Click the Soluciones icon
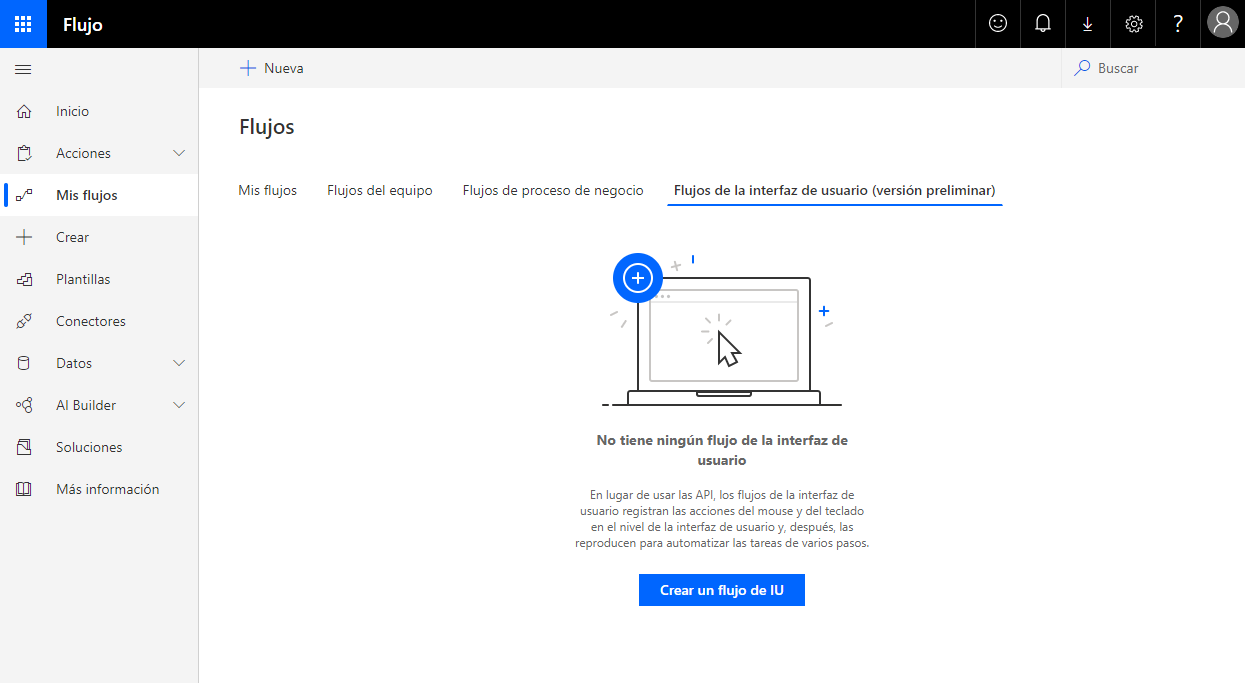Viewport: 1245px width, 683px height. tap(24, 448)
